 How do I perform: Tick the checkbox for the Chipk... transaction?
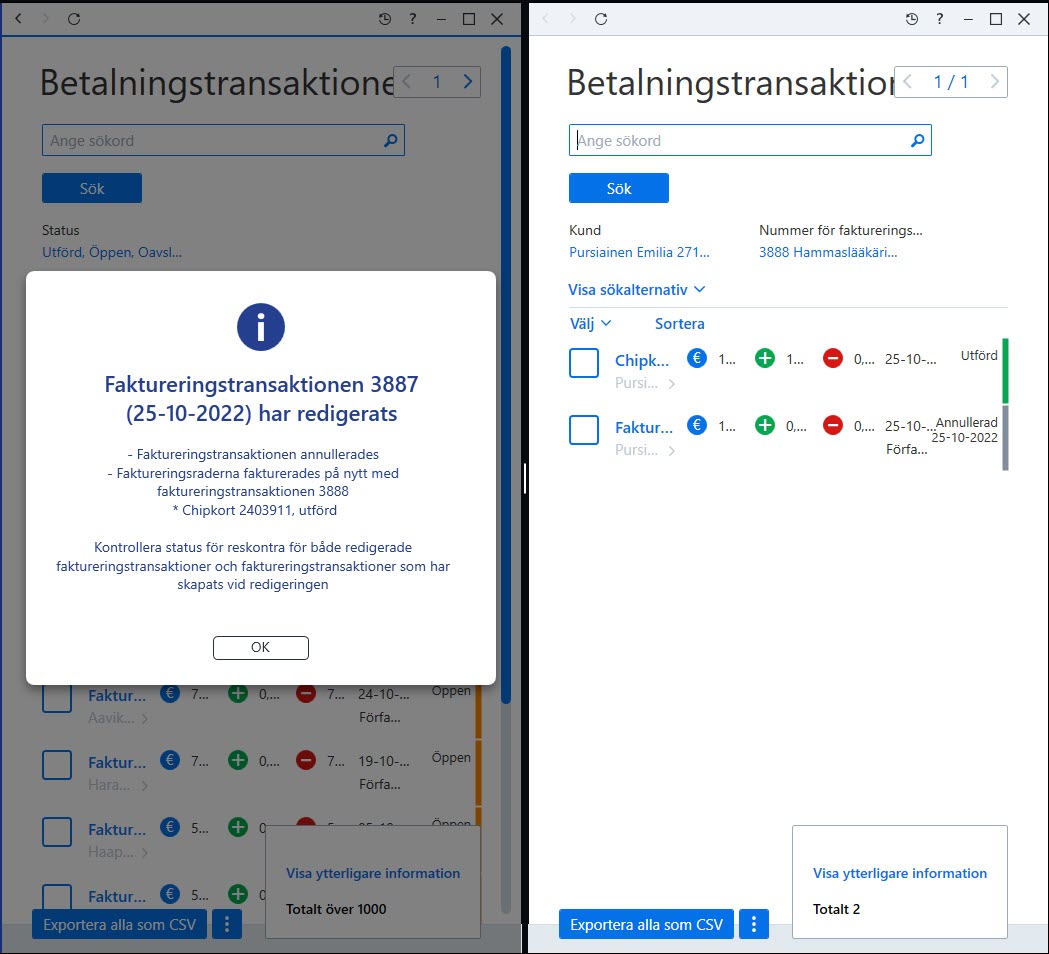coord(584,363)
